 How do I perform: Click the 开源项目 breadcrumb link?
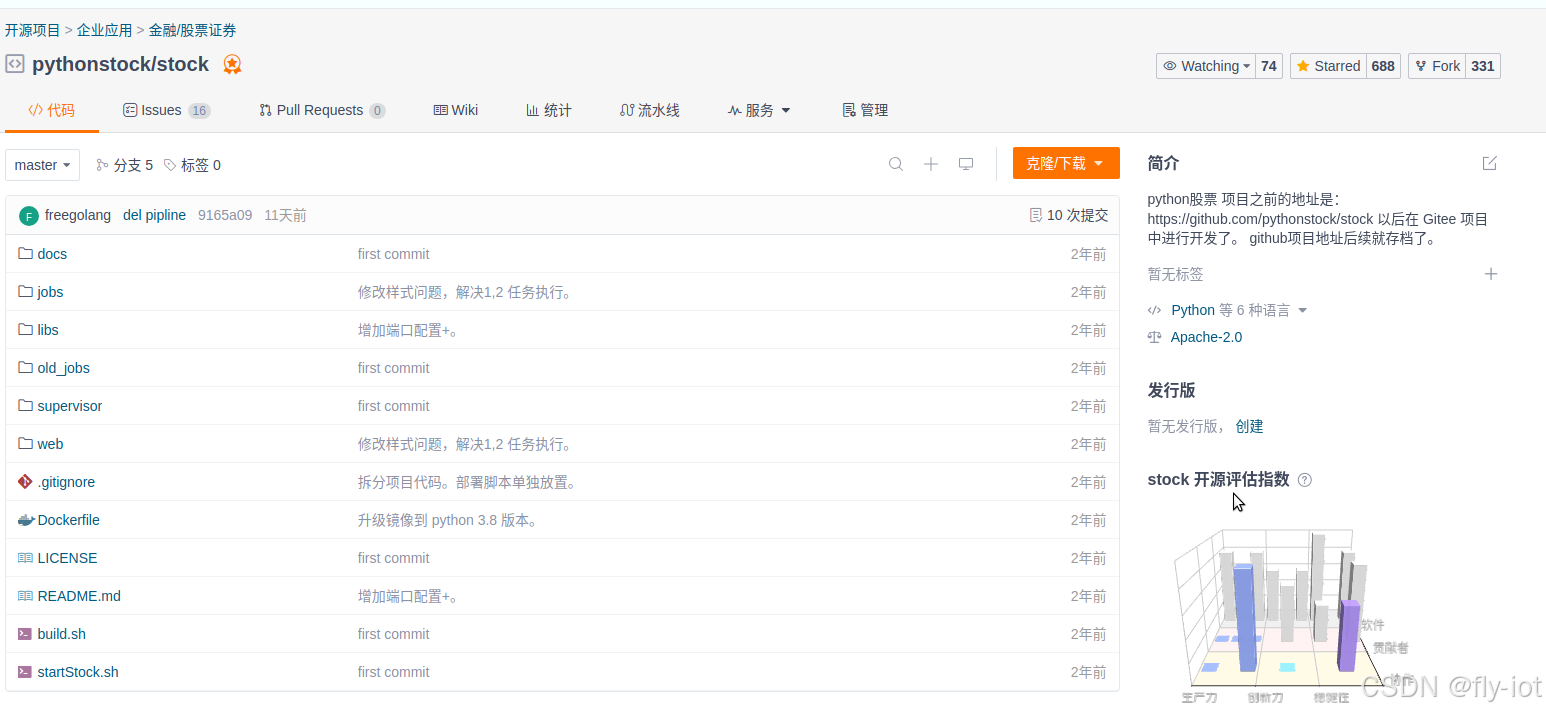pos(33,31)
